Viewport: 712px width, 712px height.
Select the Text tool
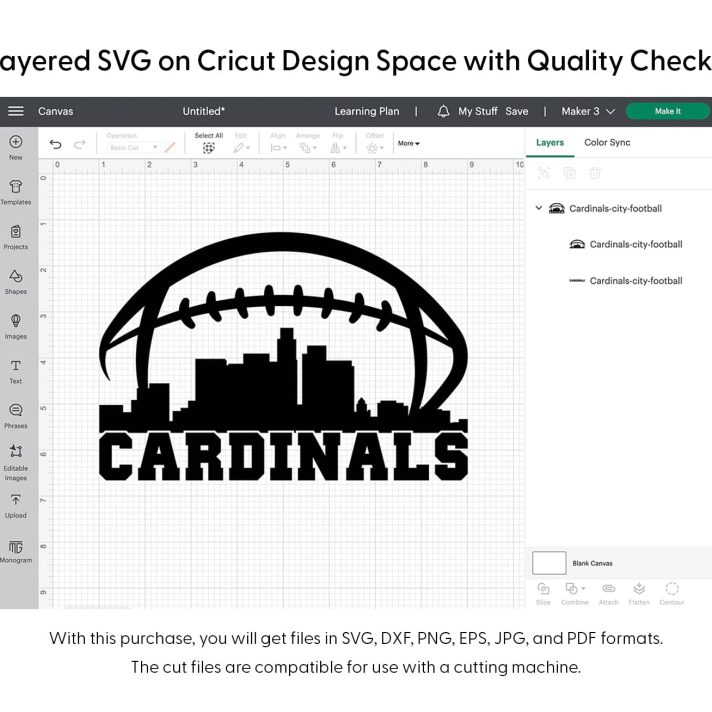[16, 371]
